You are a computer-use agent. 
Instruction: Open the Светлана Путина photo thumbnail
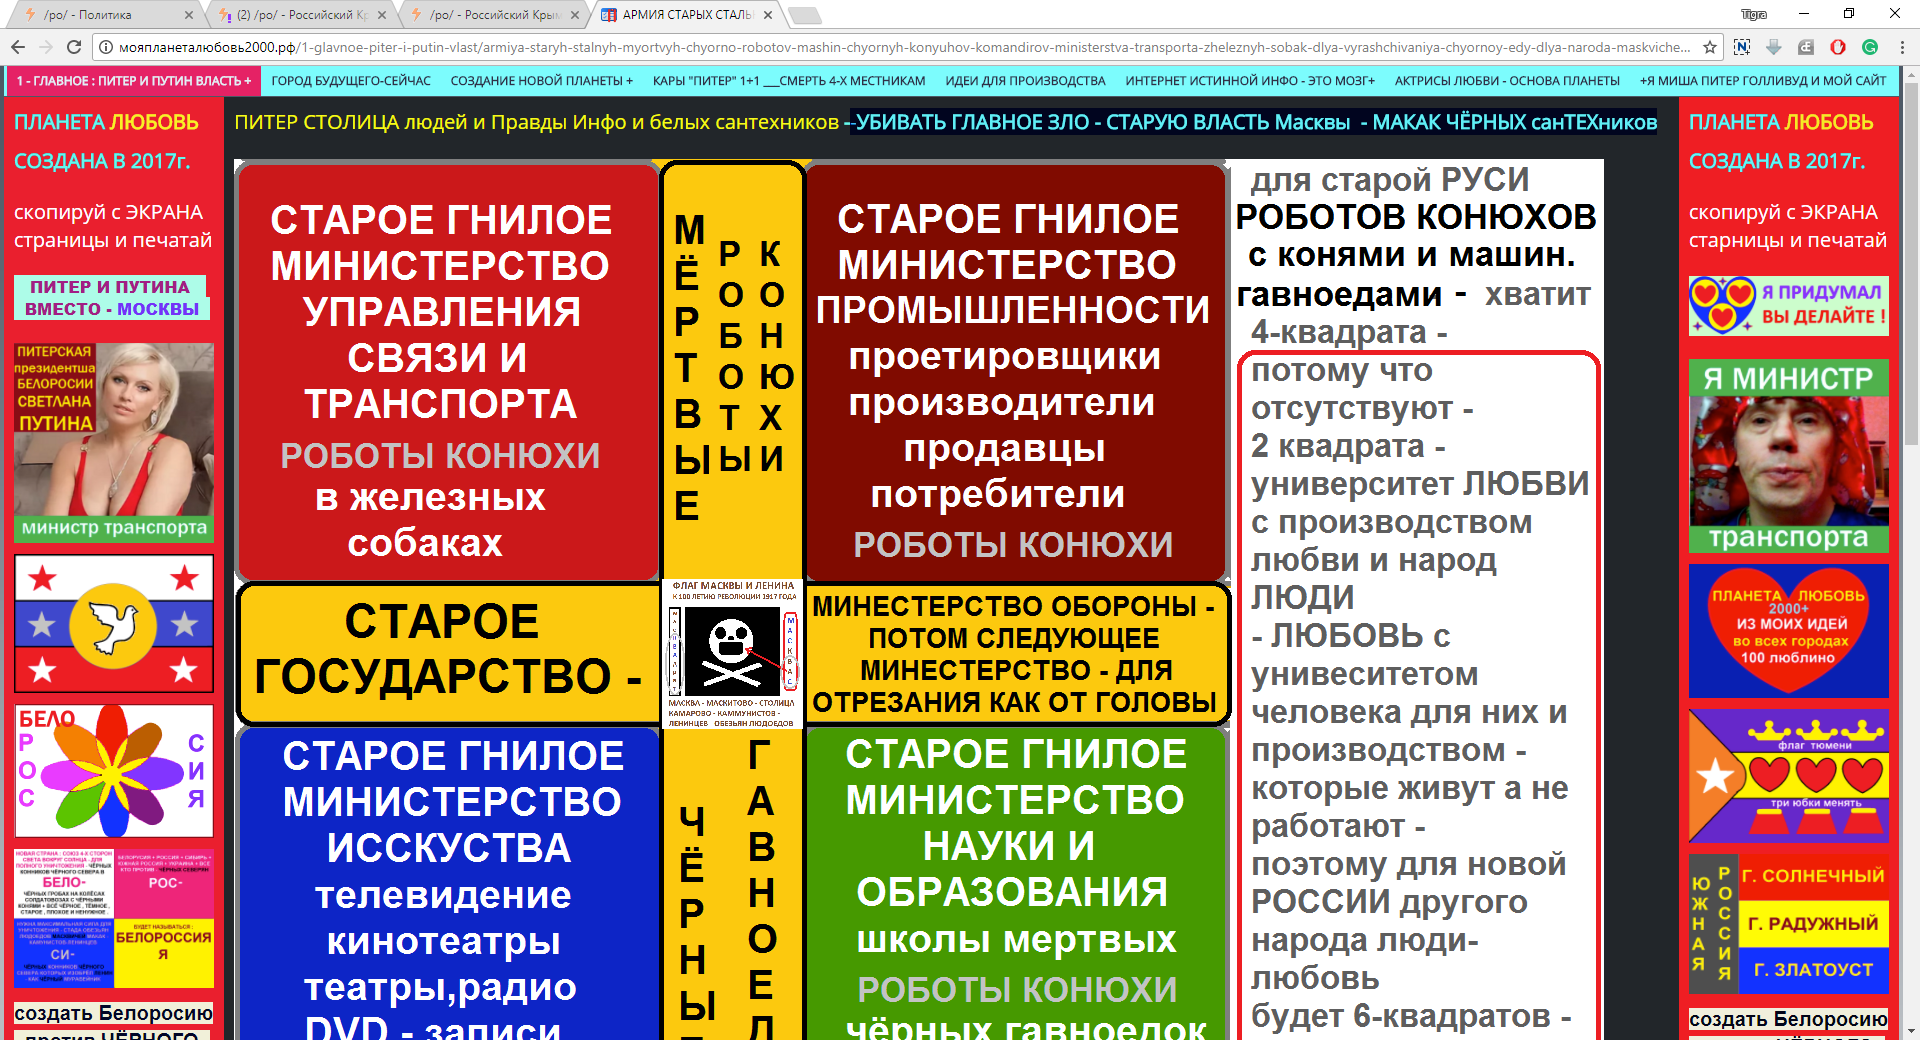114,443
